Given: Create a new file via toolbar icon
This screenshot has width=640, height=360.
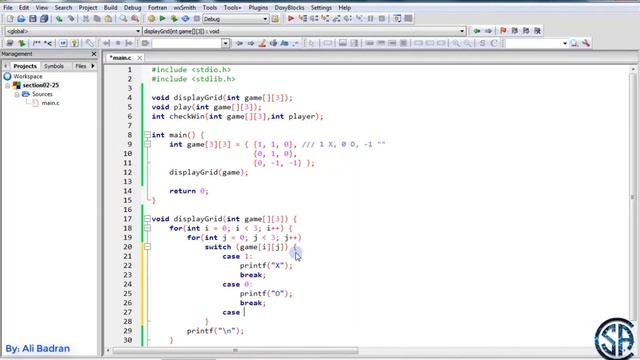Looking at the screenshot, I should pos(10,19).
